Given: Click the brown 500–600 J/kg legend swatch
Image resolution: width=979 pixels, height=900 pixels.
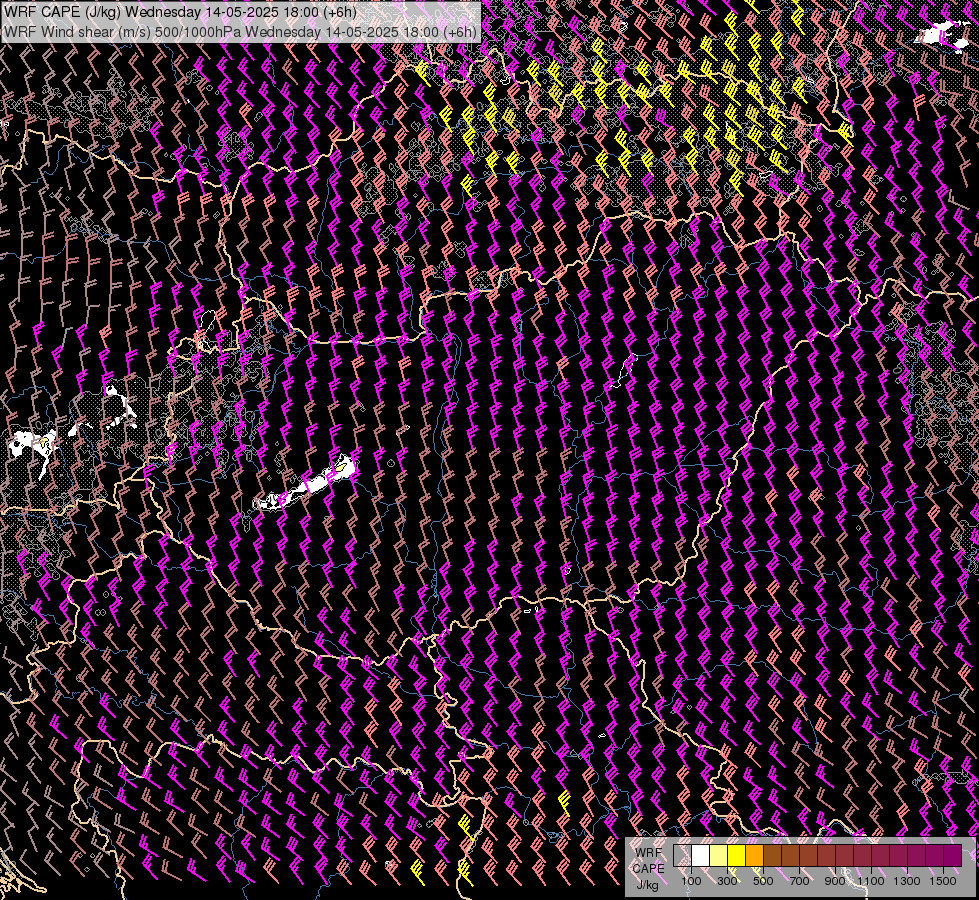Looking at the screenshot, I should [772, 855].
